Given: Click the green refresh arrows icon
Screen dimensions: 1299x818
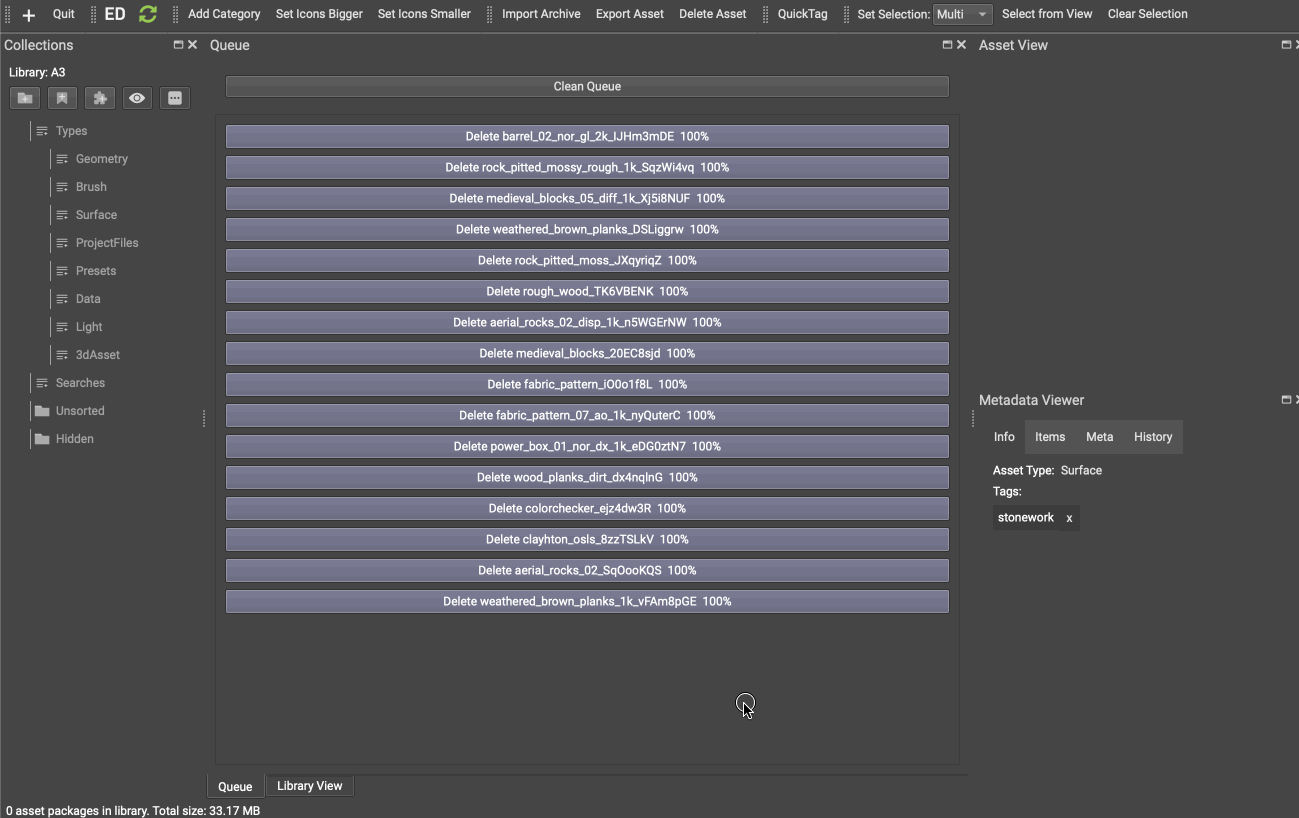Looking at the screenshot, I should 148,14.
